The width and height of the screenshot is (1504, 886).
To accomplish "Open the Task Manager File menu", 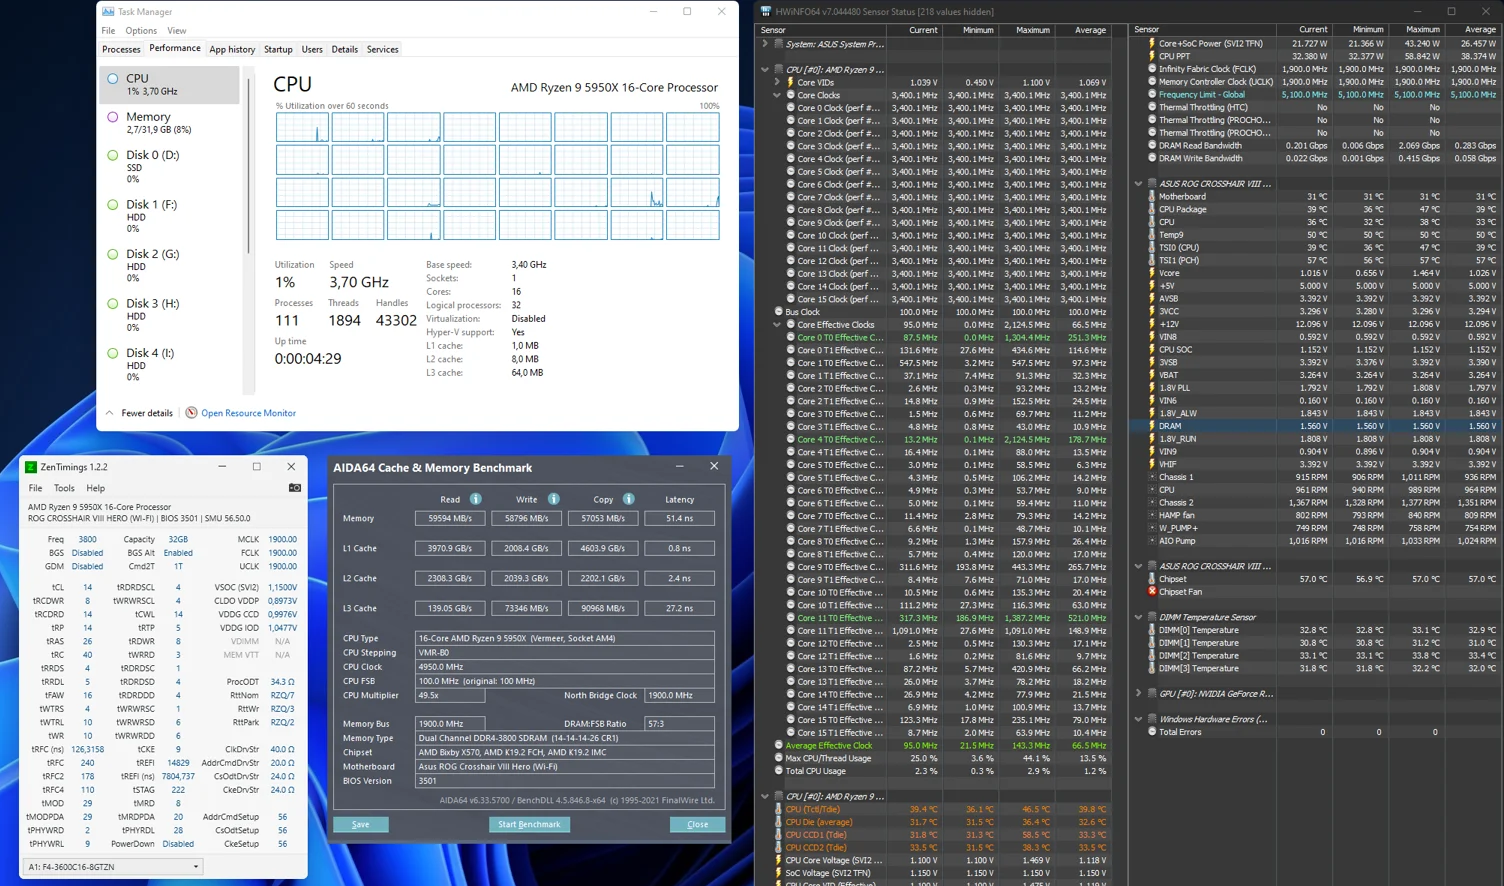I will pyautogui.click(x=108, y=31).
